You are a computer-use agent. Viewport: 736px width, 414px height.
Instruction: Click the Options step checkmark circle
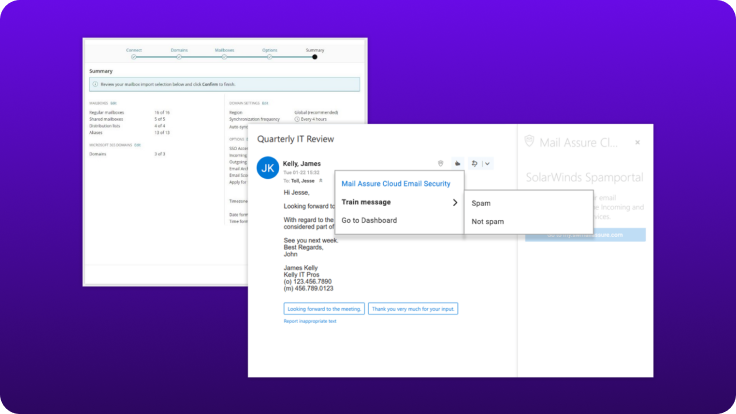269,57
